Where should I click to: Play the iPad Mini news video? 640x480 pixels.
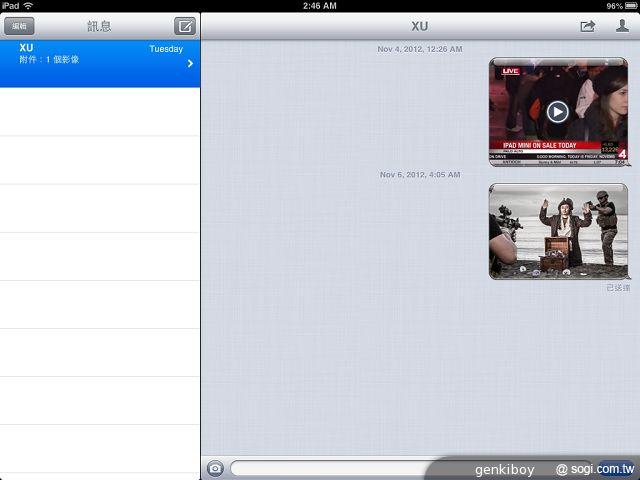click(558, 111)
